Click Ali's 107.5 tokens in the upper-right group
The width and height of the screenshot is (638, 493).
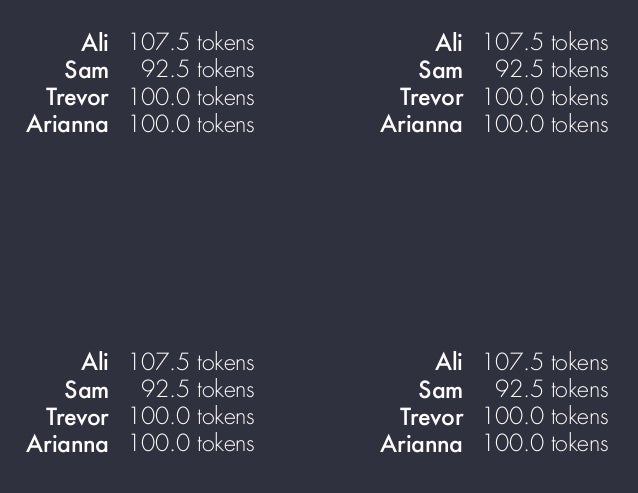(x=546, y=43)
